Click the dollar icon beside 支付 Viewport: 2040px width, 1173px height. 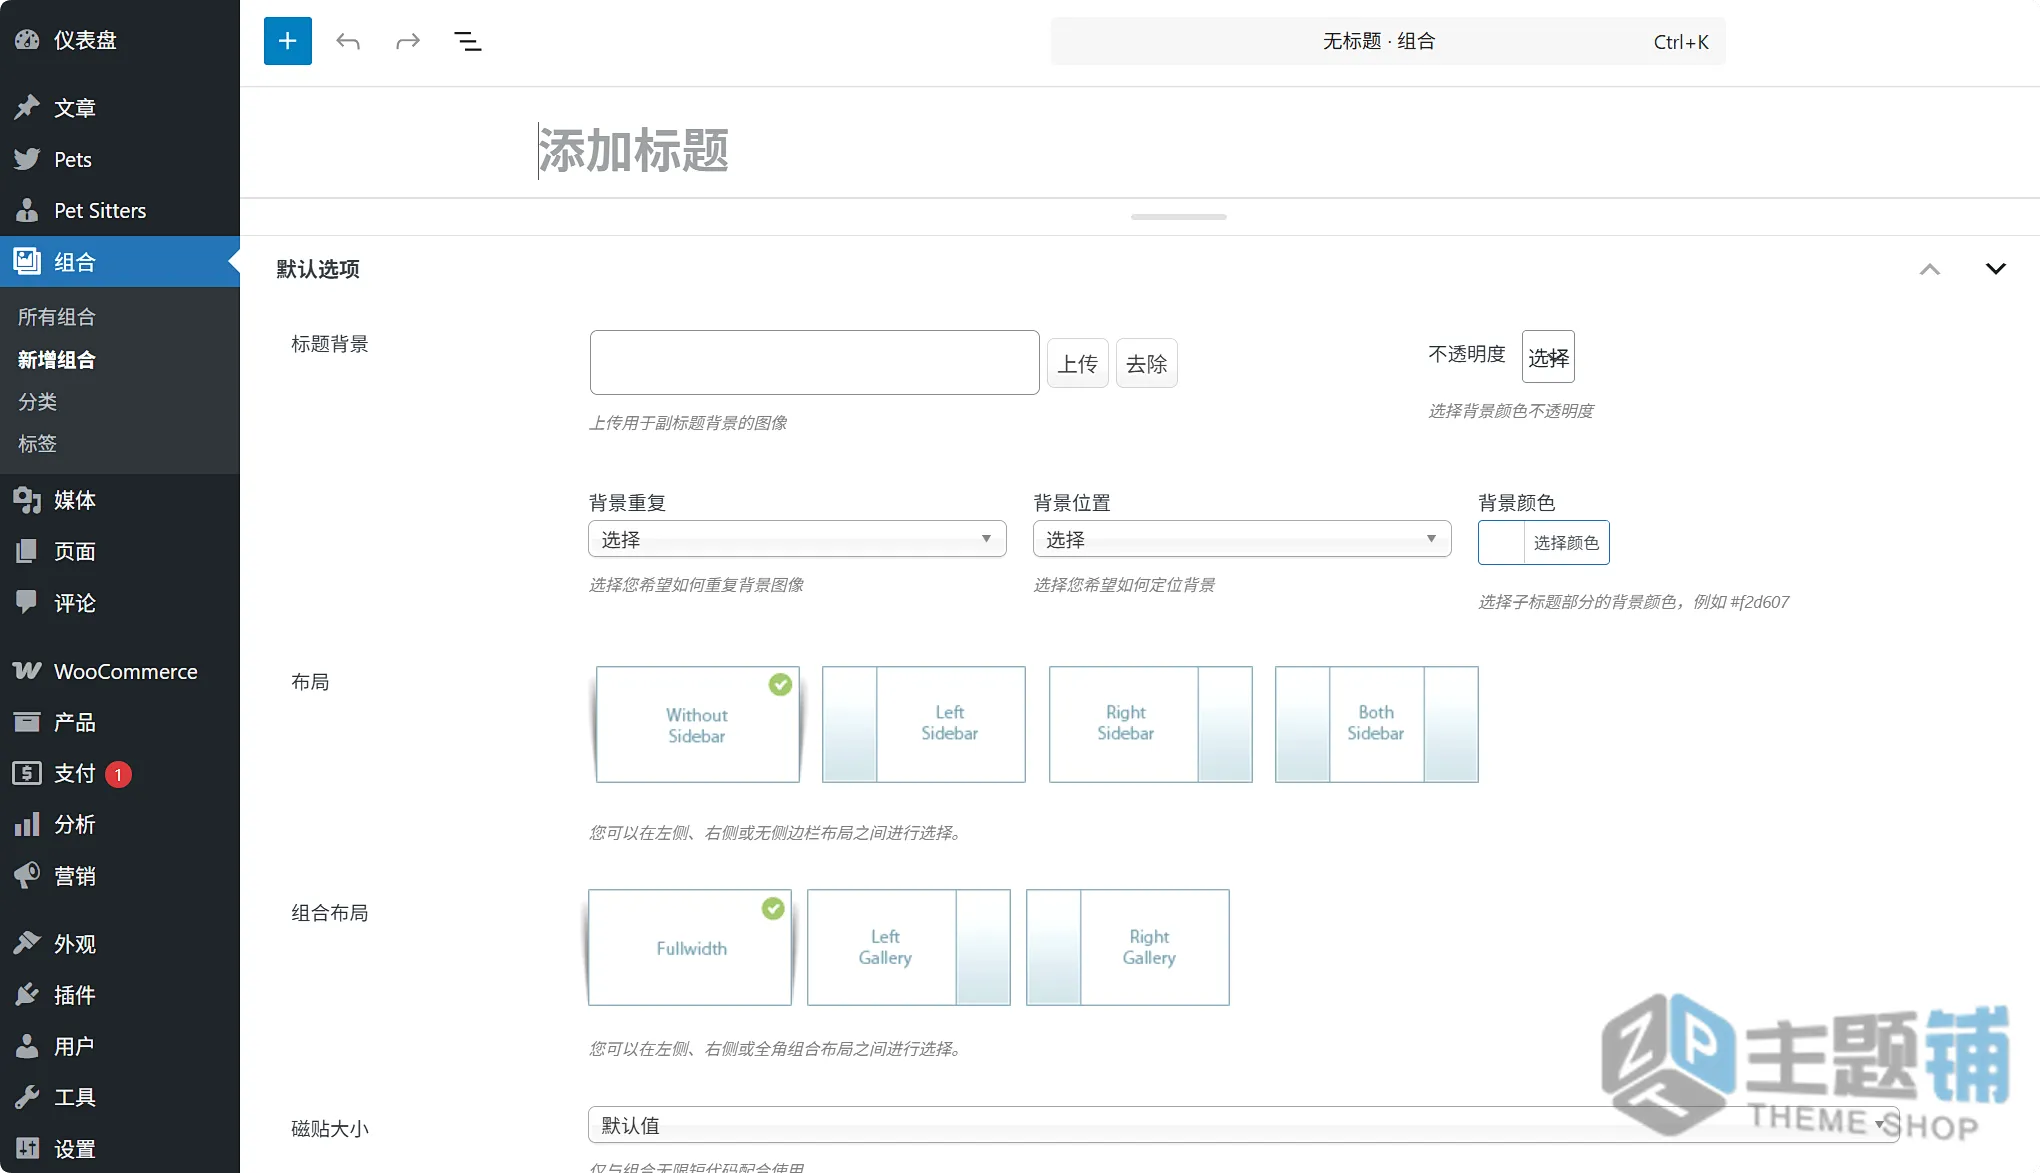pos(27,773)
